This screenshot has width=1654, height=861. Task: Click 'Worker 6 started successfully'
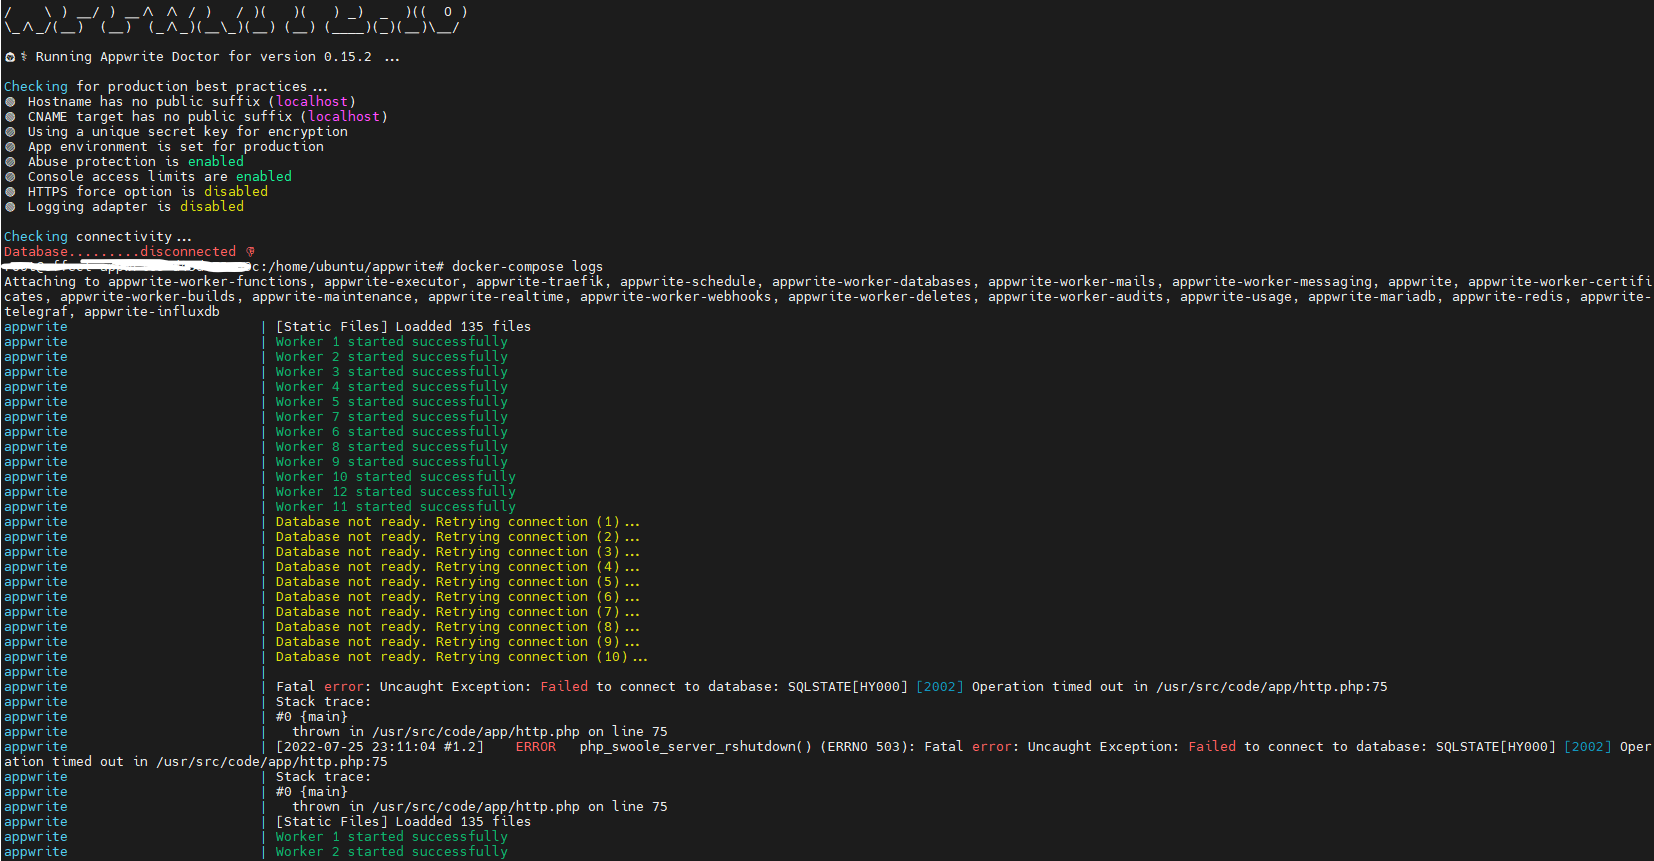point(392,432)
